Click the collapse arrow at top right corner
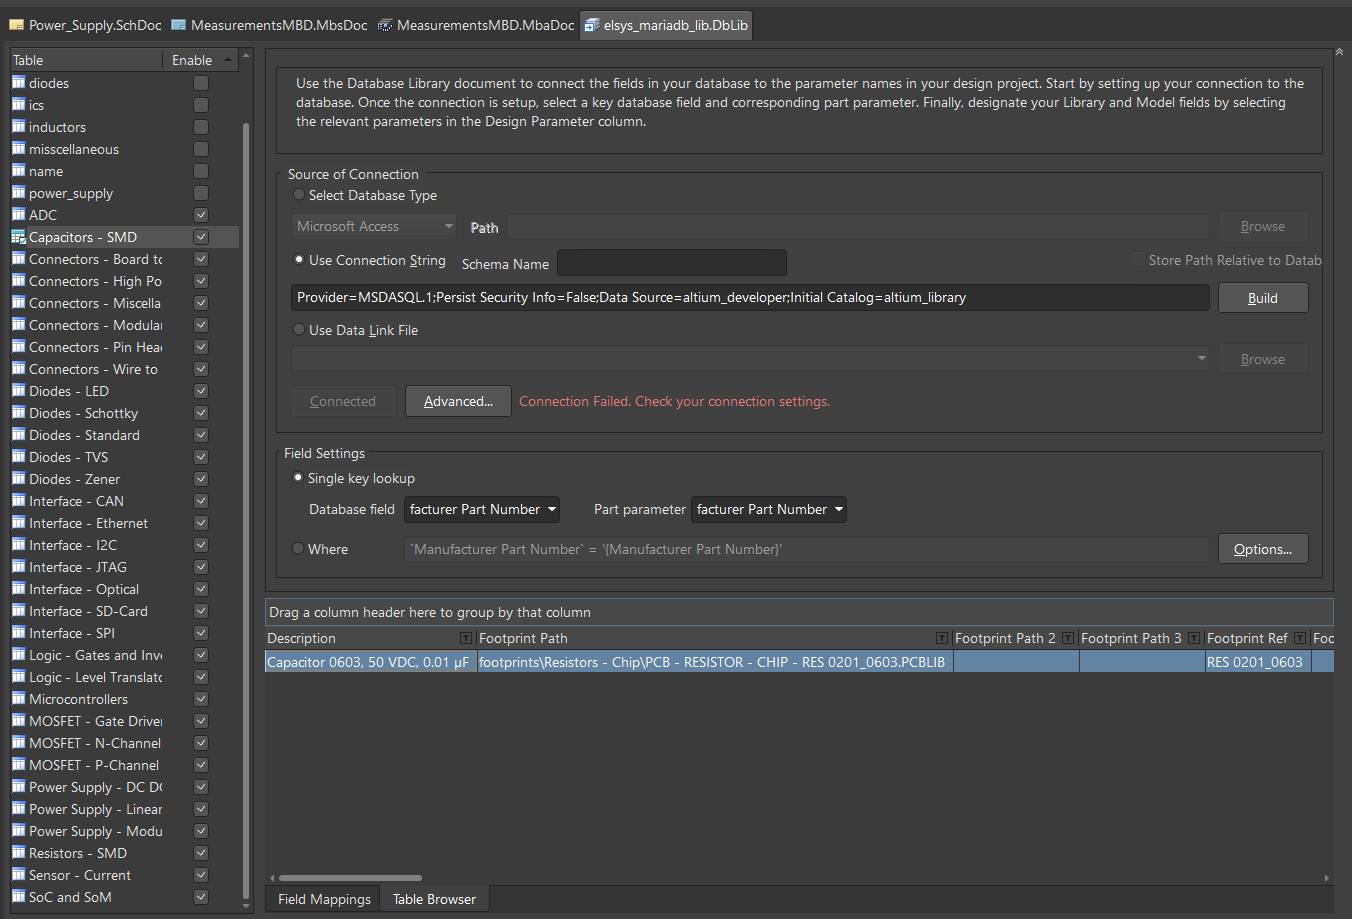1352x919 pixels. [x=1339, y=52]
